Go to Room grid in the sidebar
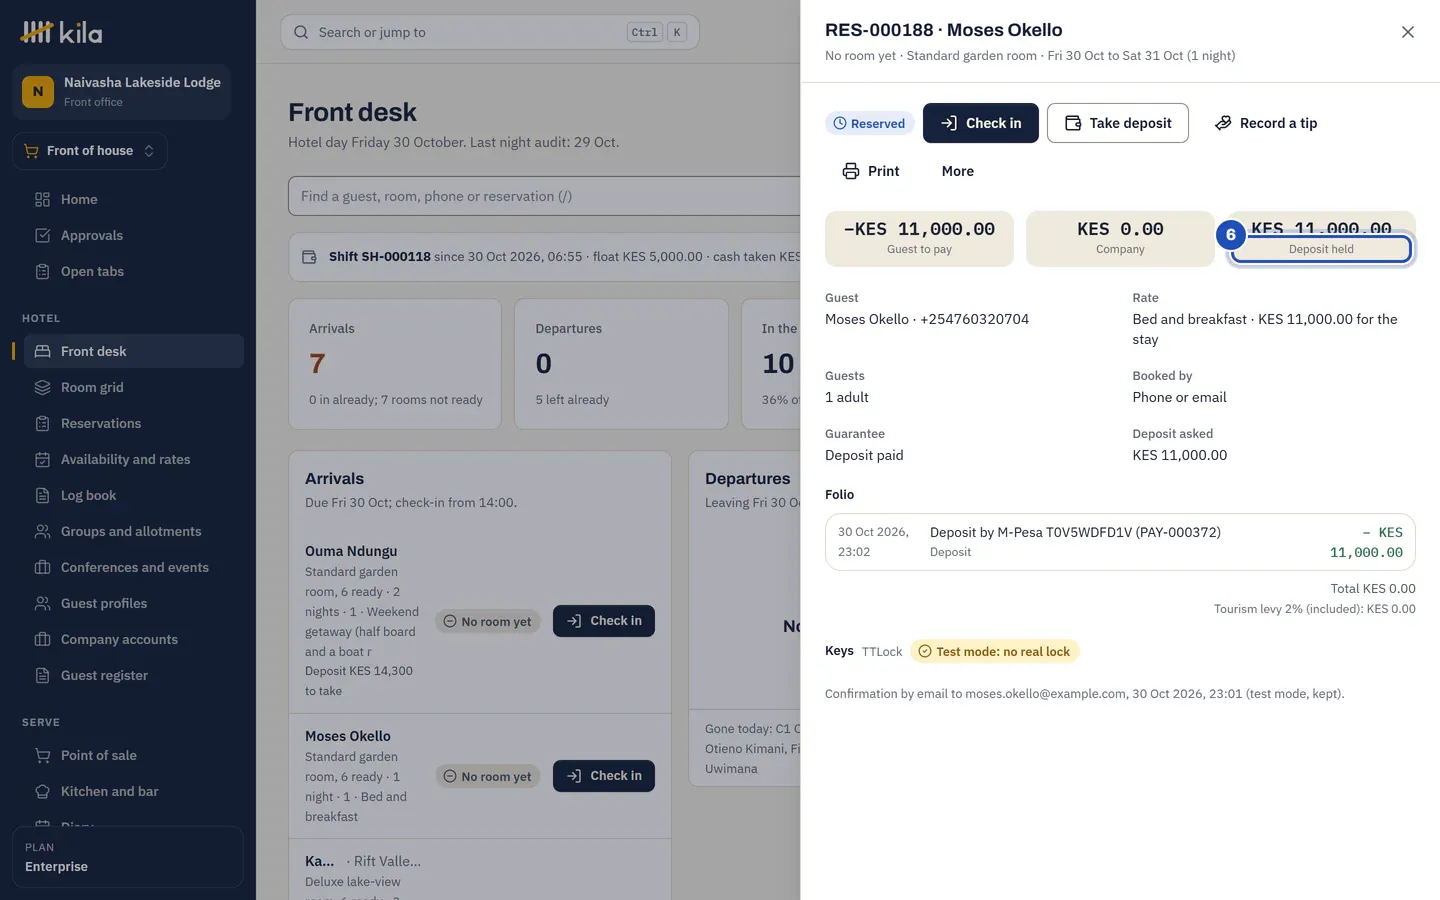The image size is (1440, 900). click(x=134, y=387)
